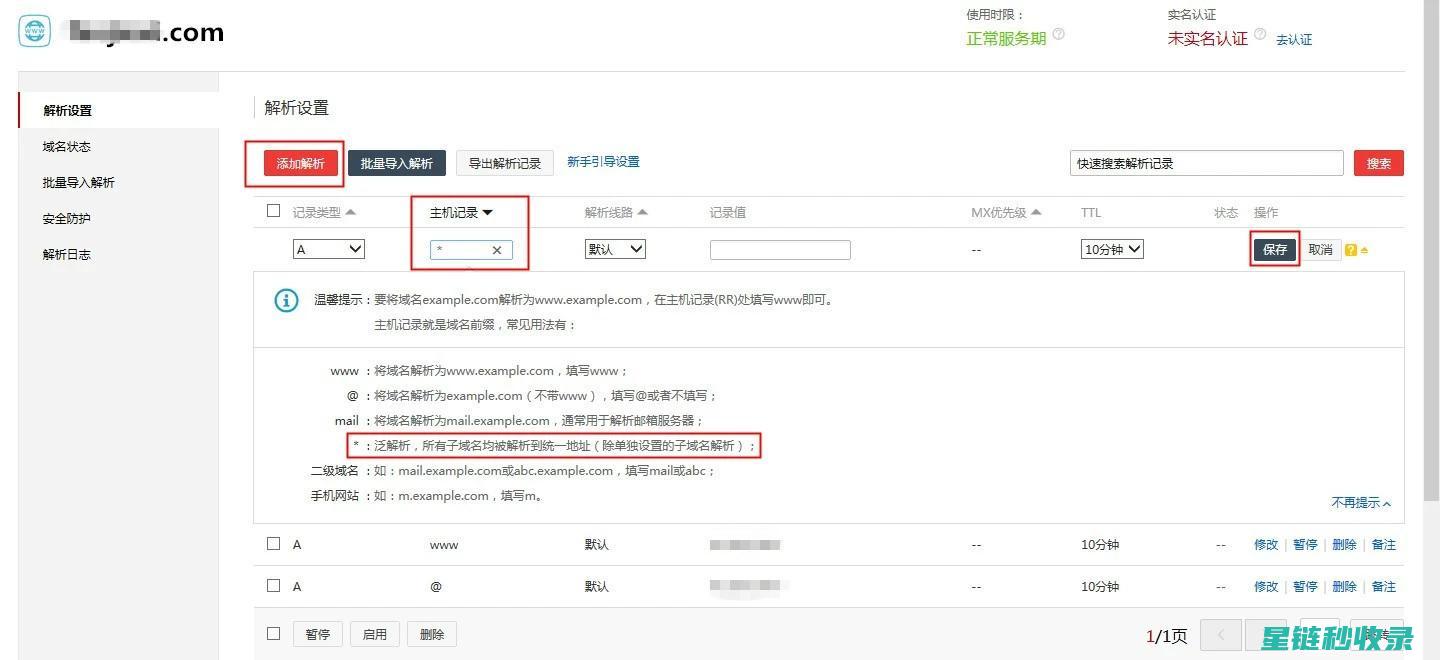
Task: Click help icon beside 正常服务期
Action: pos(1059,34)
